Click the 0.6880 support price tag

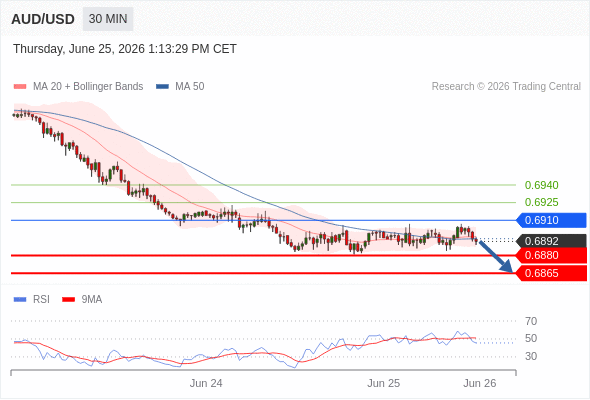pos(551,255)
